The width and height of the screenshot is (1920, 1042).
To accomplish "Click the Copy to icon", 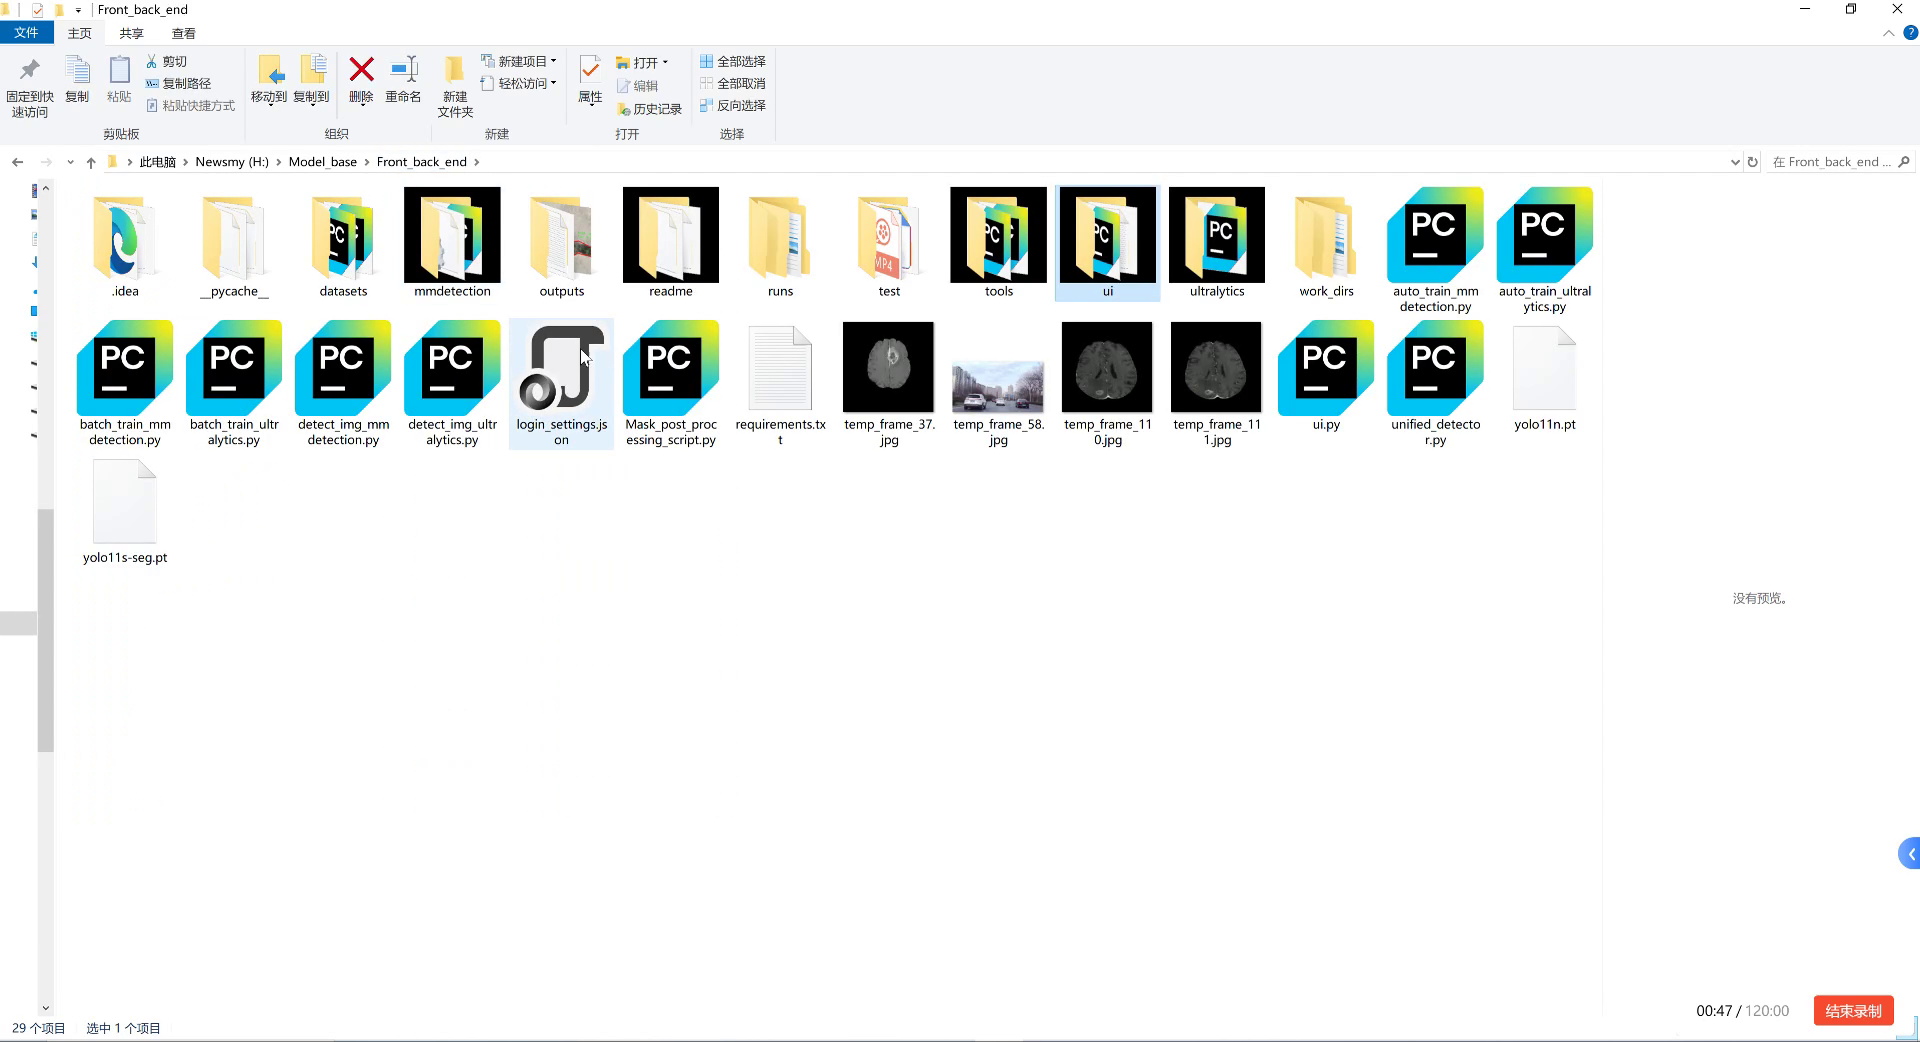I will point(311,80).
